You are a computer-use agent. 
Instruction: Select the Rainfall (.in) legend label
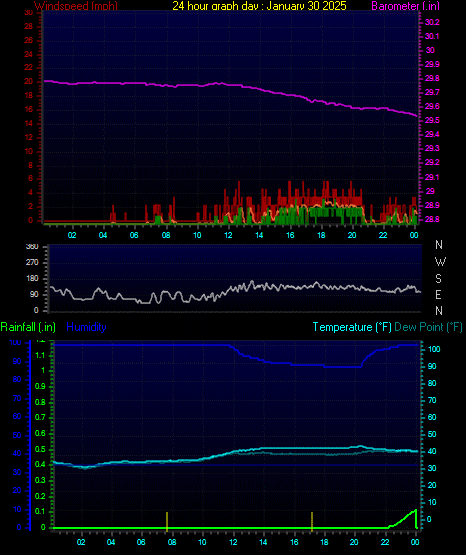point(28,327)
